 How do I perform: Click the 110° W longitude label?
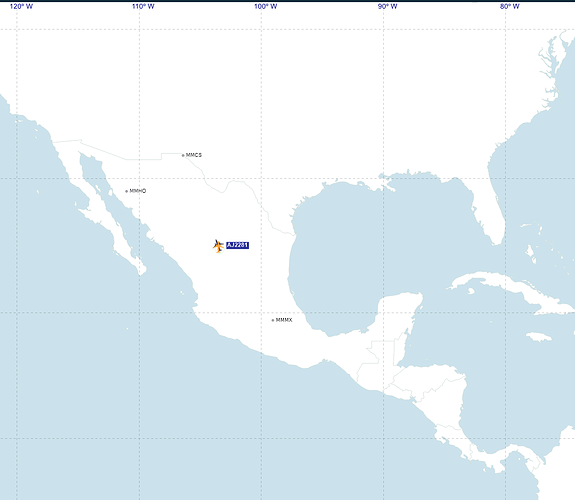[143, 6]
